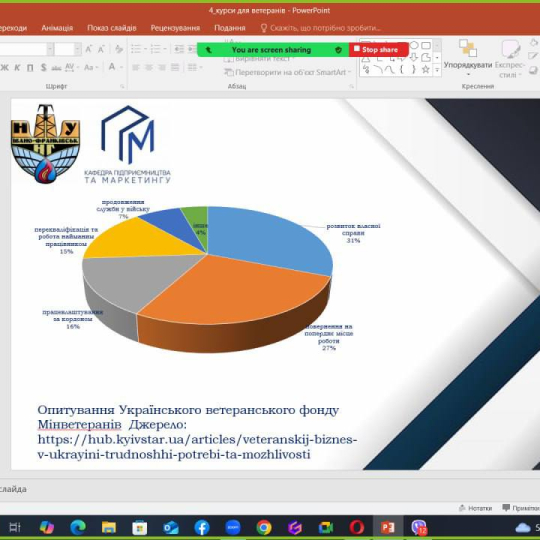Decrease list indent level
540x540 pixels.
pos(179,49)
